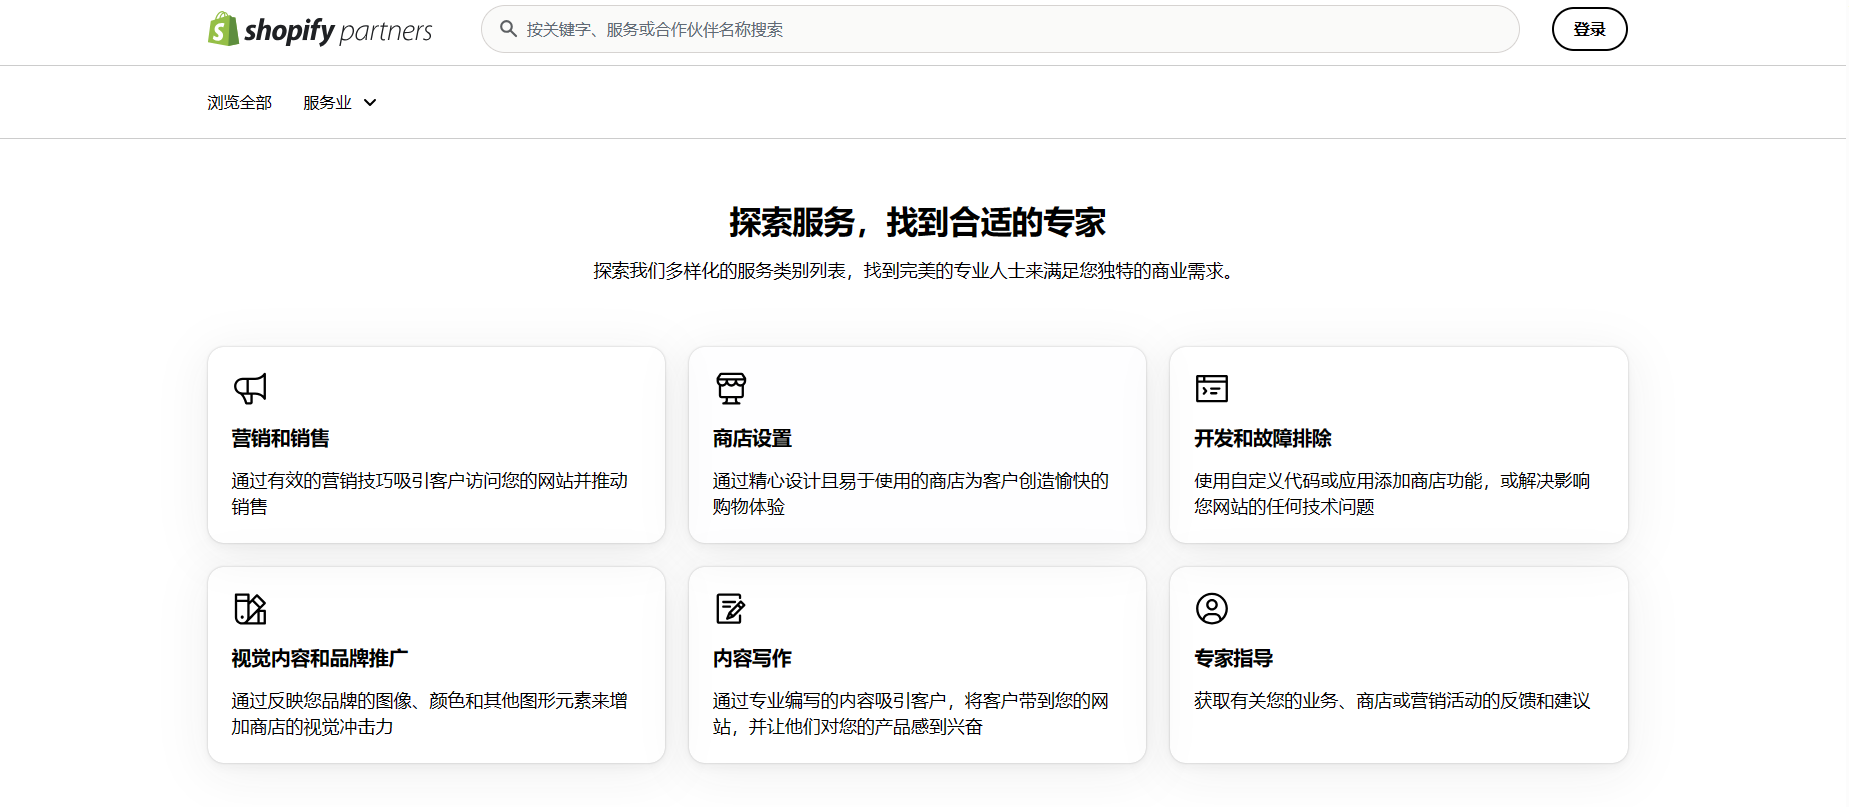
Task: Click the 登录 login button
Action: pos(1589,29)
